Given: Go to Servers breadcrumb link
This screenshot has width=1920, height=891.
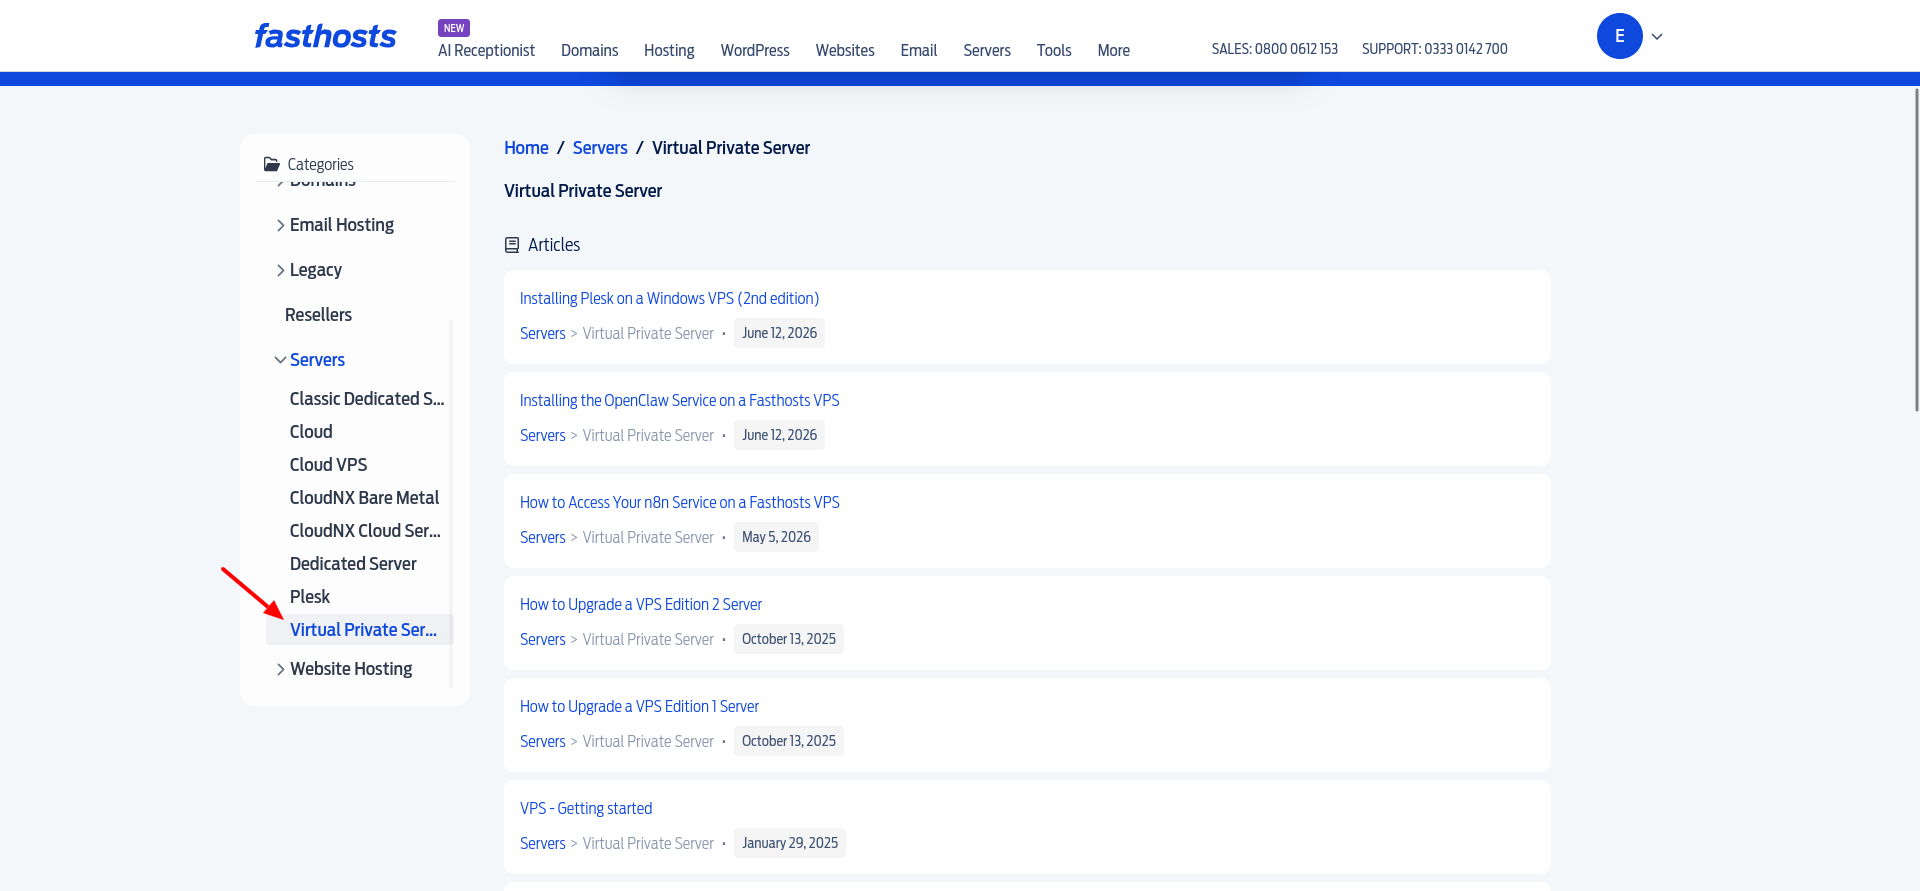Looking at the screenshot, I should (600, 148).
